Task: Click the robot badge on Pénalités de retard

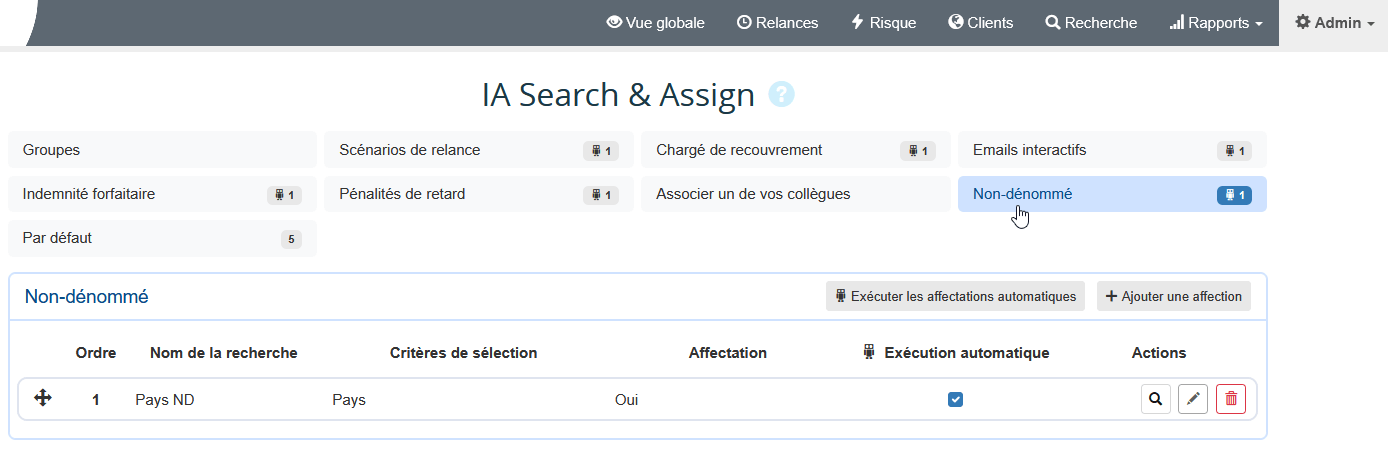Action: click(601, 195)
